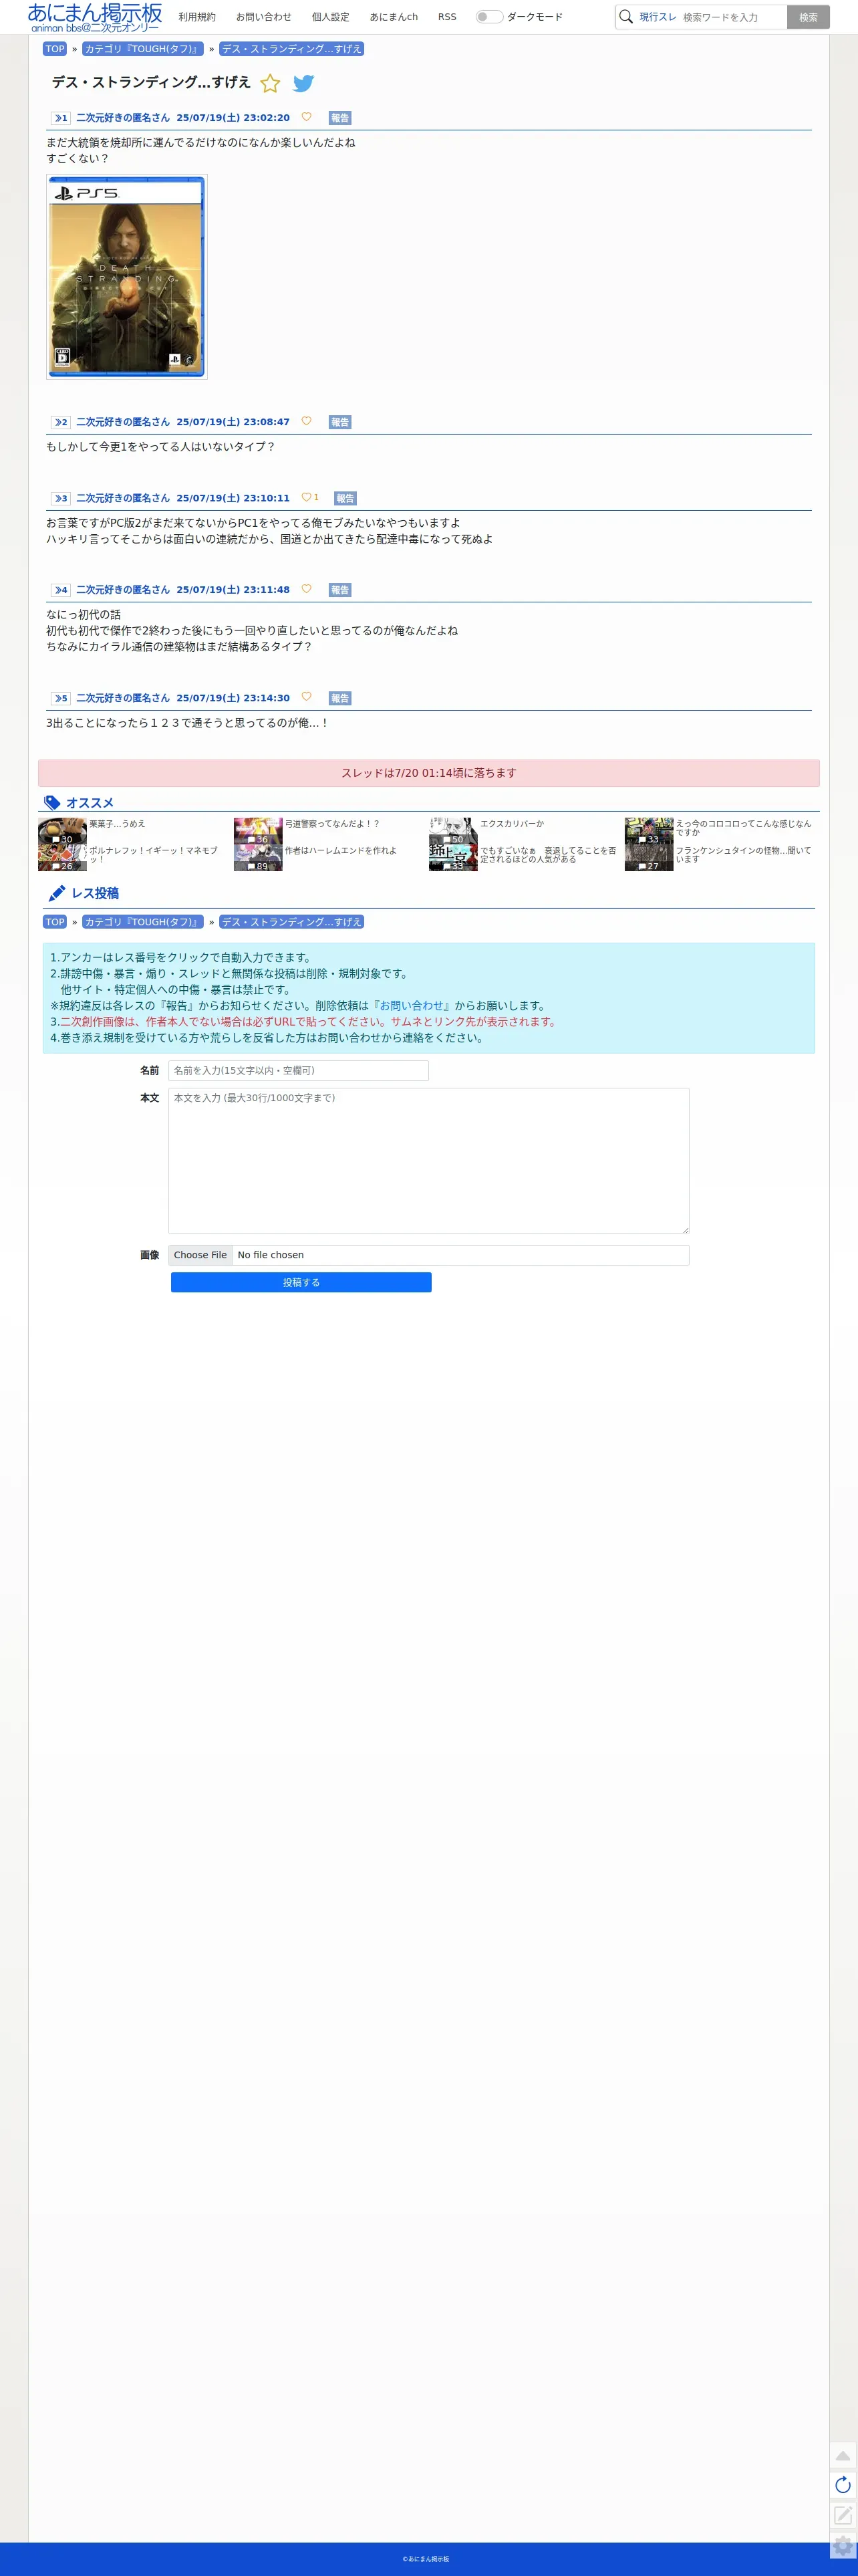Click the あにまん掲示板 site logo

pyautogui.click(x=95, y=17)
